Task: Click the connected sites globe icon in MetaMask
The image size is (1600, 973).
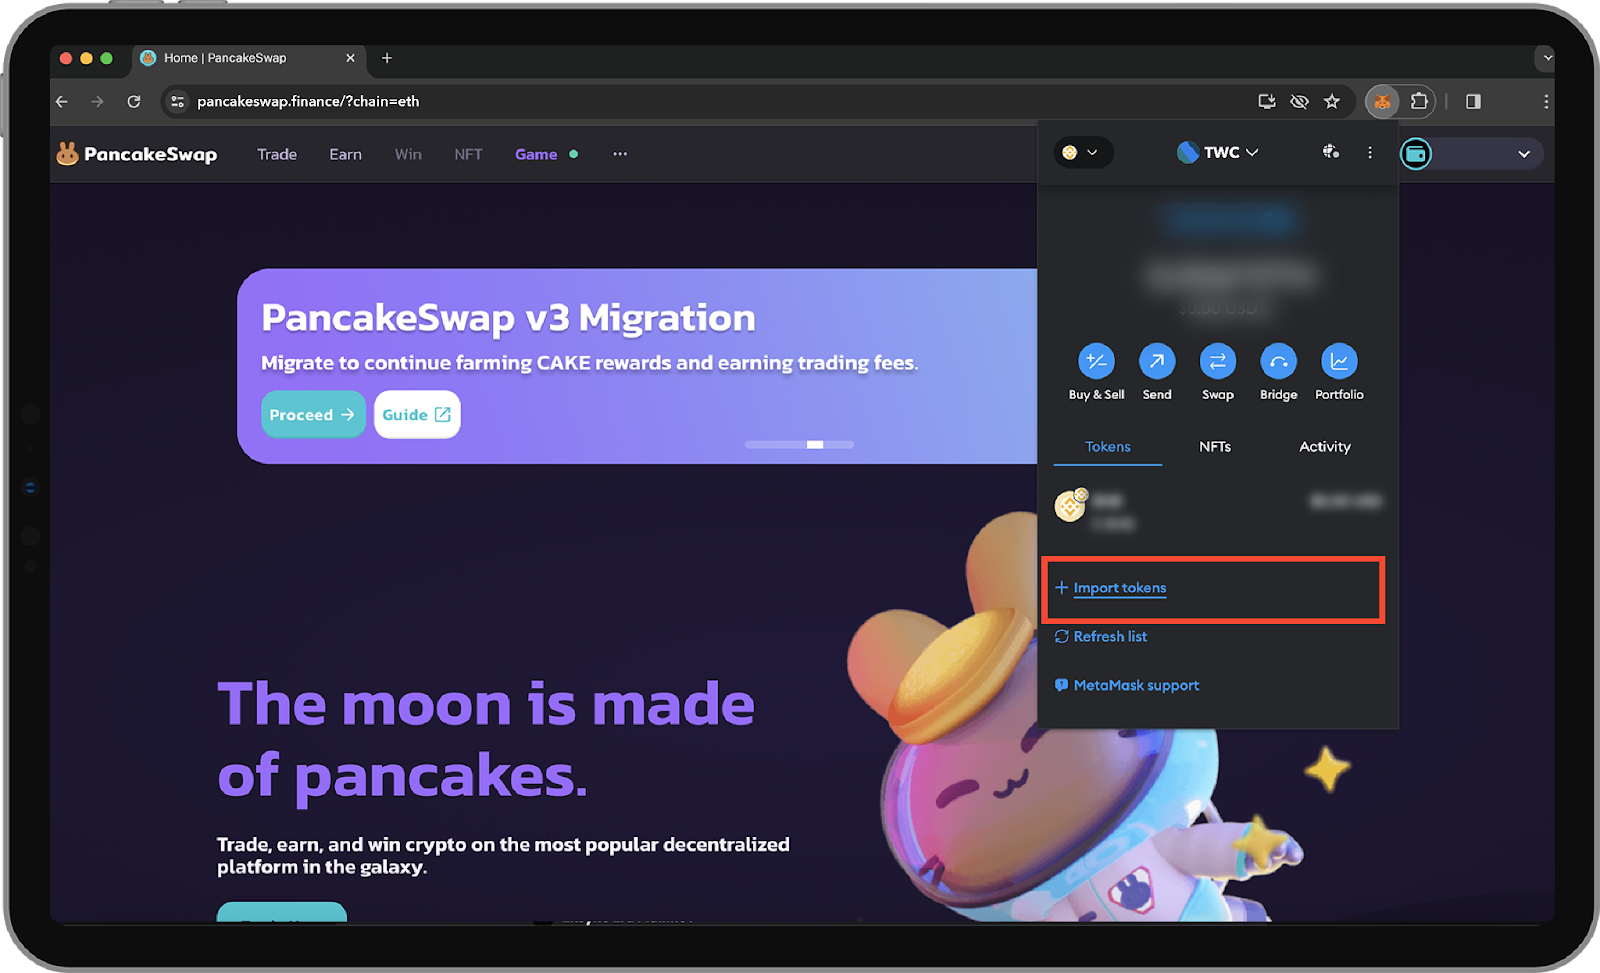Action: pyautogui.click(x=1331, y=152)
